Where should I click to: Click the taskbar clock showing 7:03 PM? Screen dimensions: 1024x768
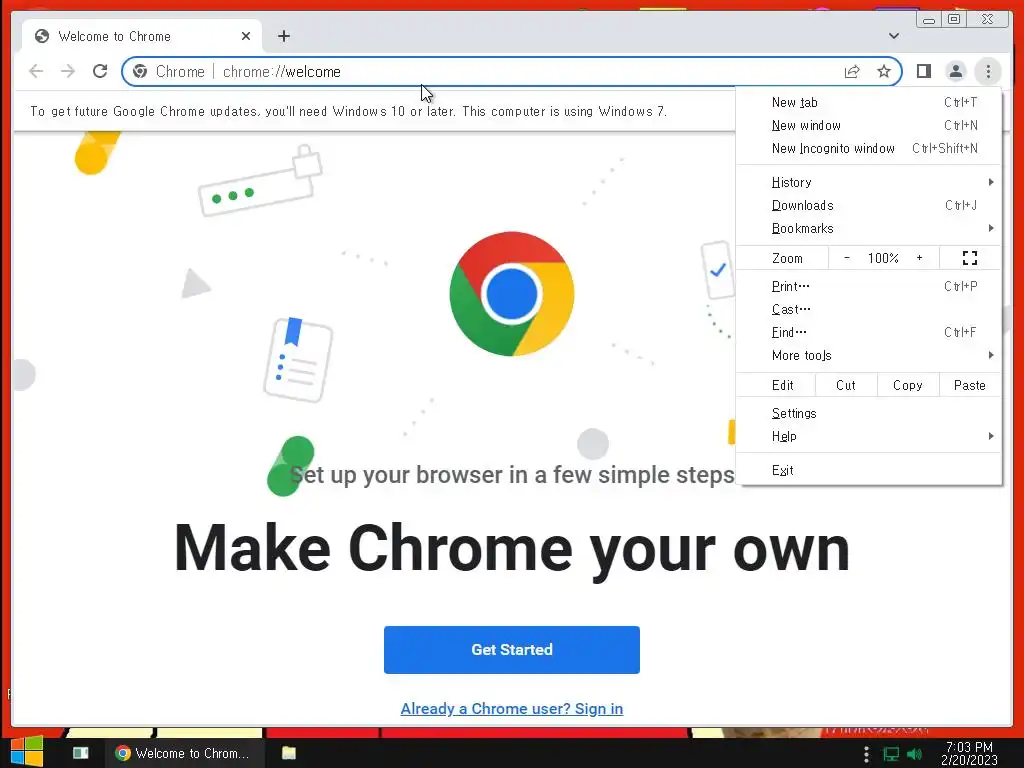[969, 753]
